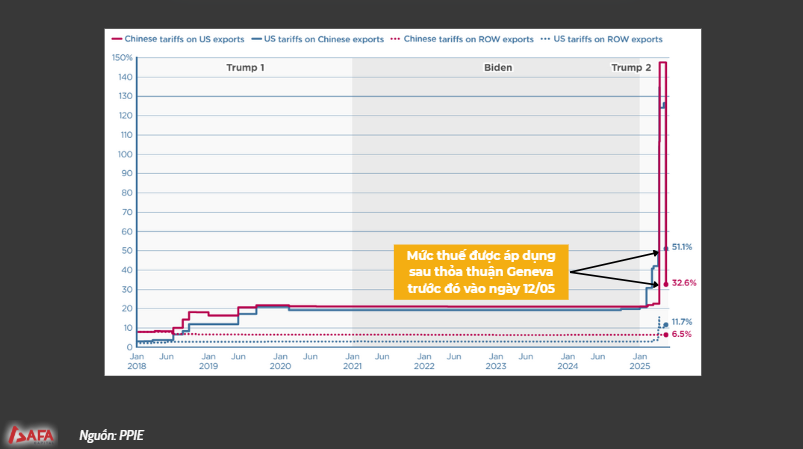Click the blue 11.7% endpoint dot

pyautogui.click(x=666, y=325)
